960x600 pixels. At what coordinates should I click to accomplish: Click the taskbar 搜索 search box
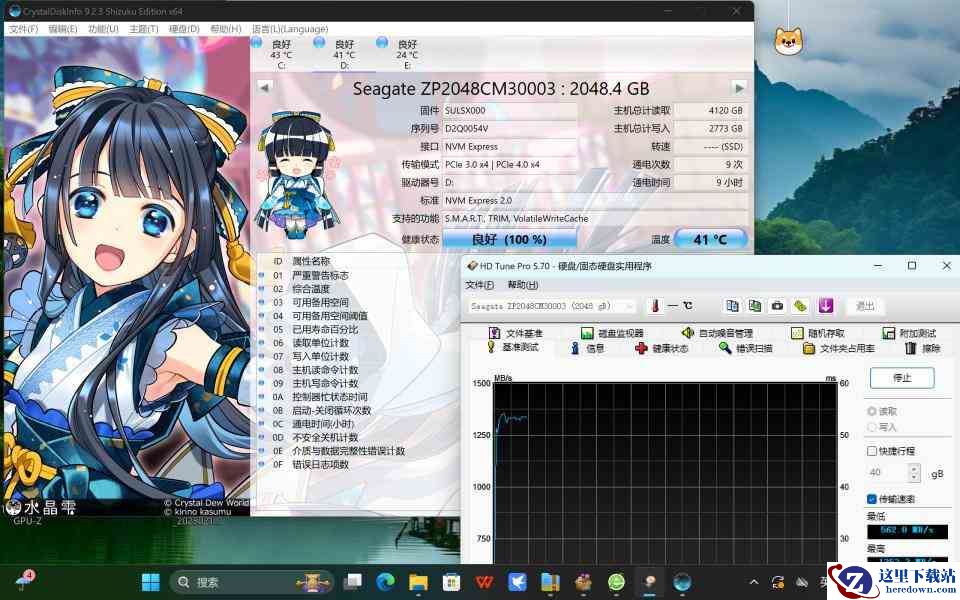click(252, 582)
